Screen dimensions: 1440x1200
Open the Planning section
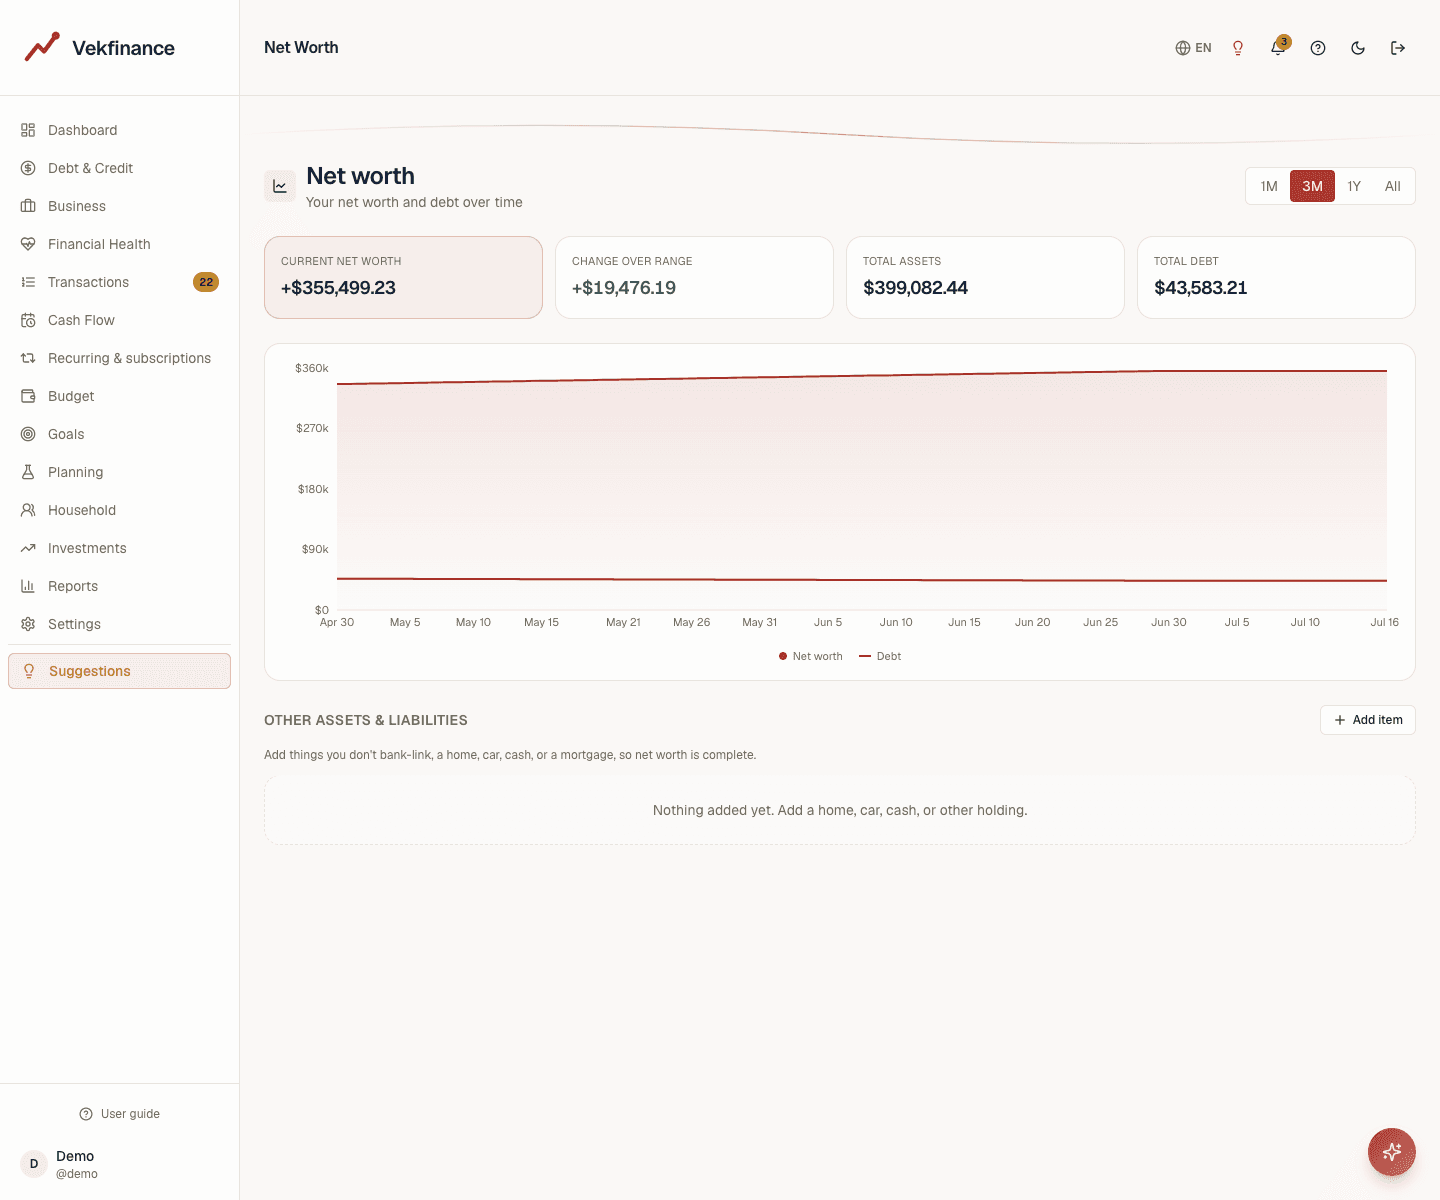(119, 472)
